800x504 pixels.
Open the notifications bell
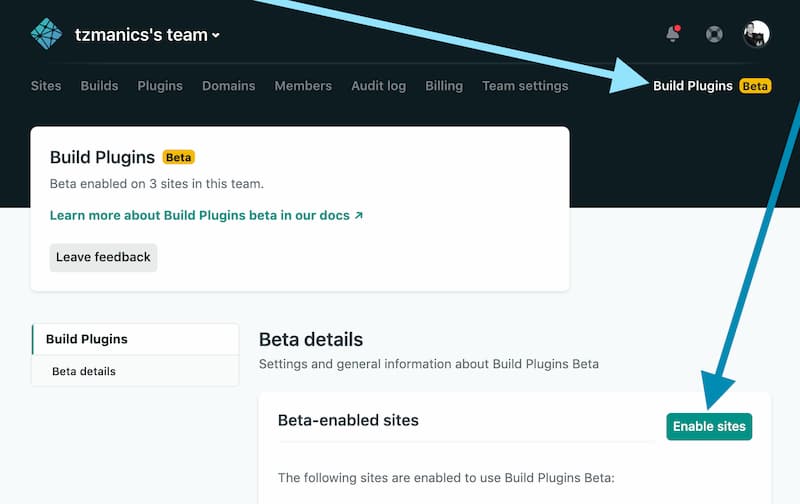[x=673, y=34]
